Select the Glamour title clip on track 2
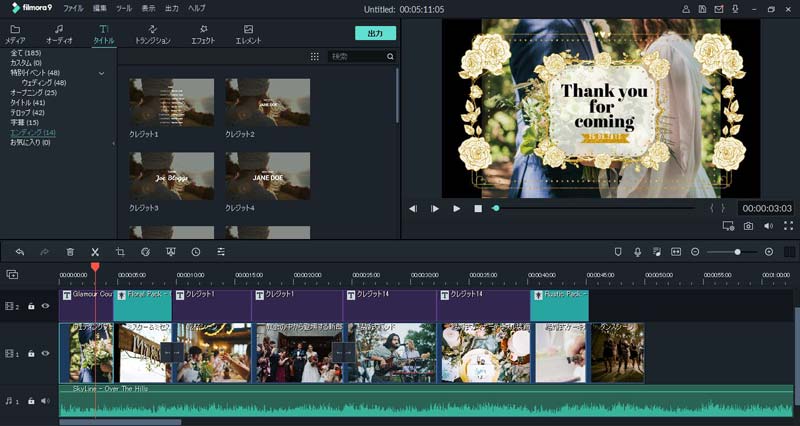The height and width of the screenshot is (426, 800). click(86, 306)
